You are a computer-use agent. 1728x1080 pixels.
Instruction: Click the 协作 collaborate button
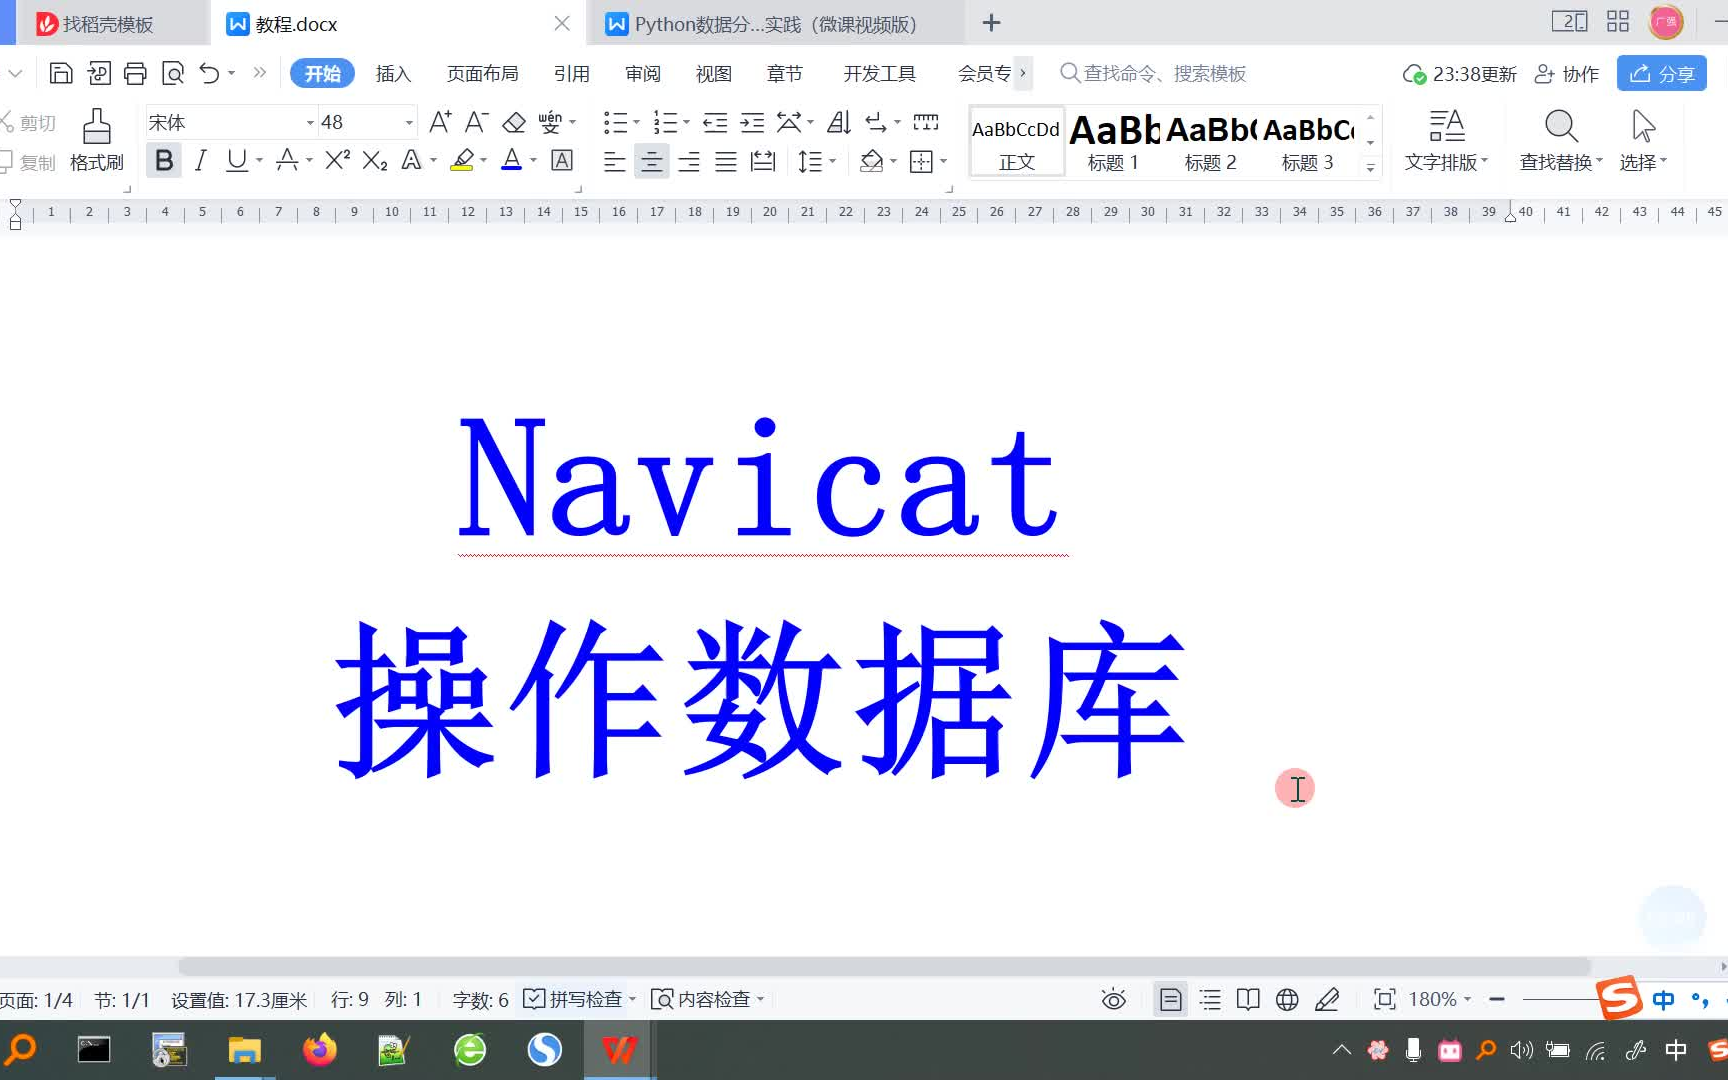1567,73
